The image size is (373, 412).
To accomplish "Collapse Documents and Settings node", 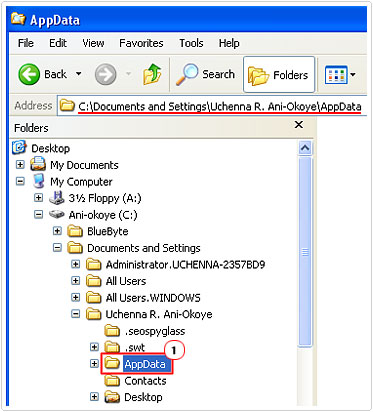I will pos(57,248).
